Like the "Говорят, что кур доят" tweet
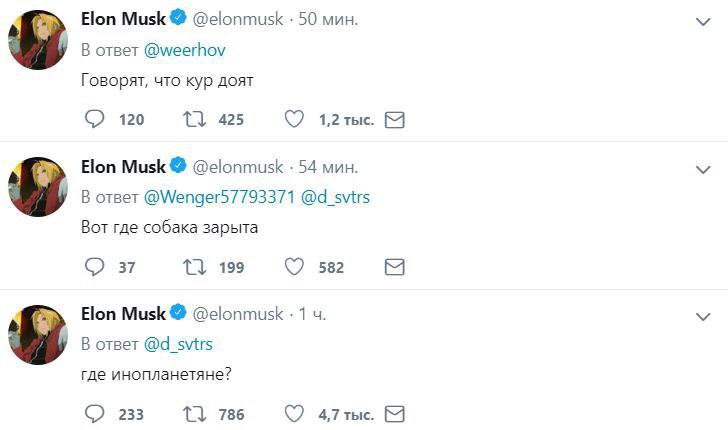Image resolution: width=728 pixels, height=430 pixels. (295, 120)
